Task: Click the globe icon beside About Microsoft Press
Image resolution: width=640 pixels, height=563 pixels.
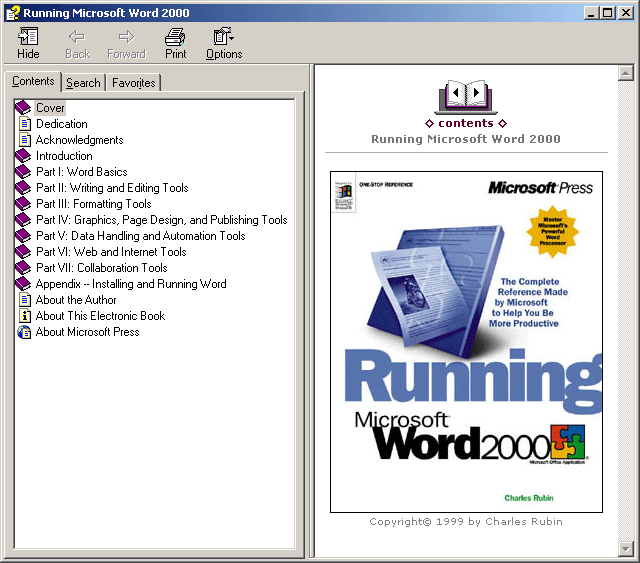Action: click(24, 332)
